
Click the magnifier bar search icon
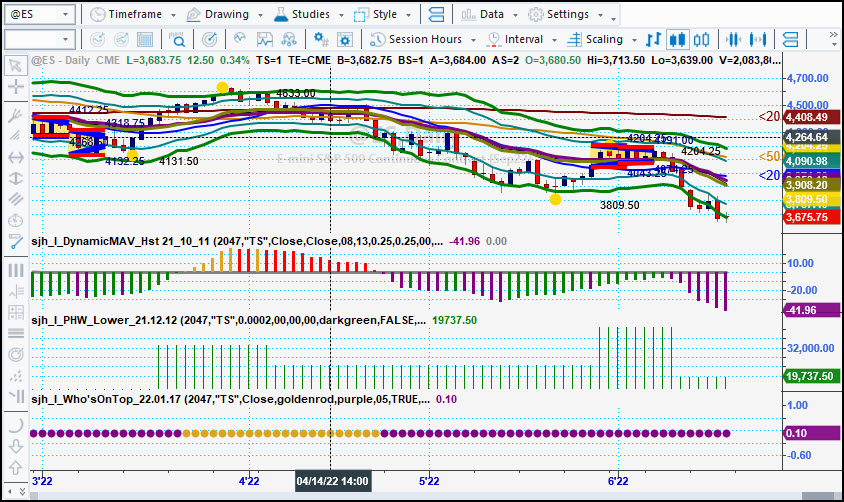(x=177, y=39)
